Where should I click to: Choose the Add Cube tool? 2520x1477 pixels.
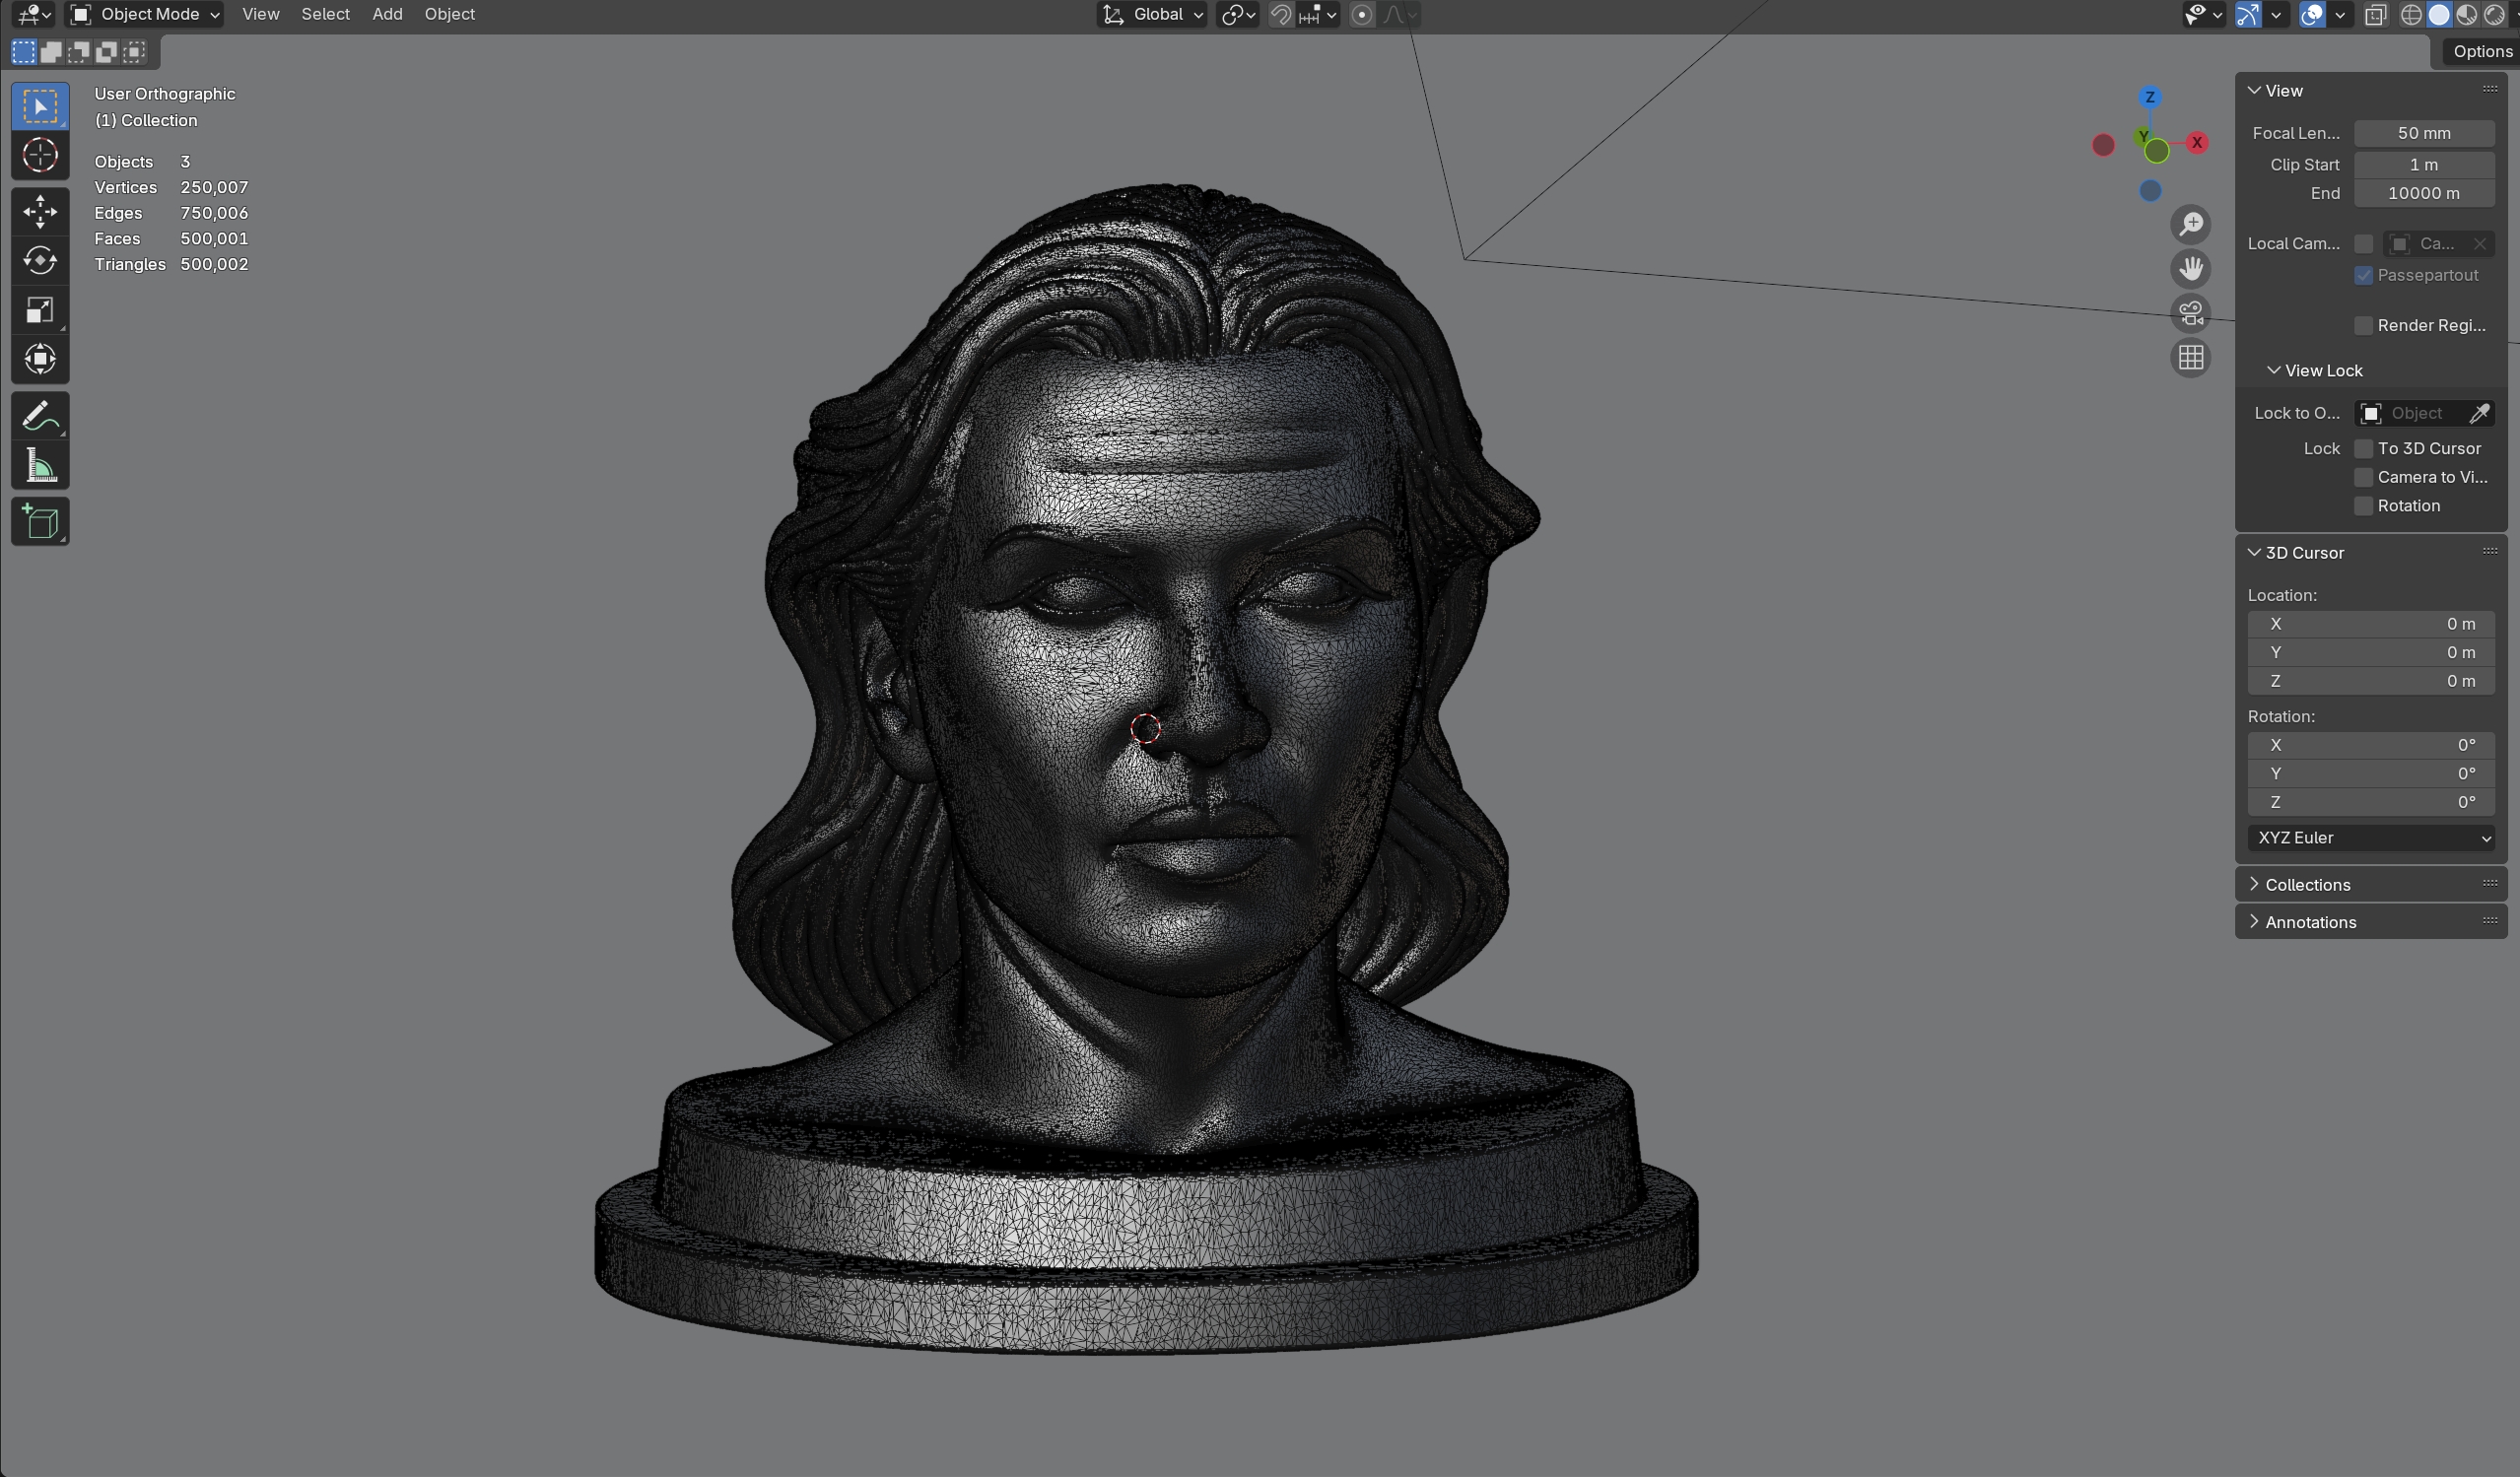click(x=40, y=522)
